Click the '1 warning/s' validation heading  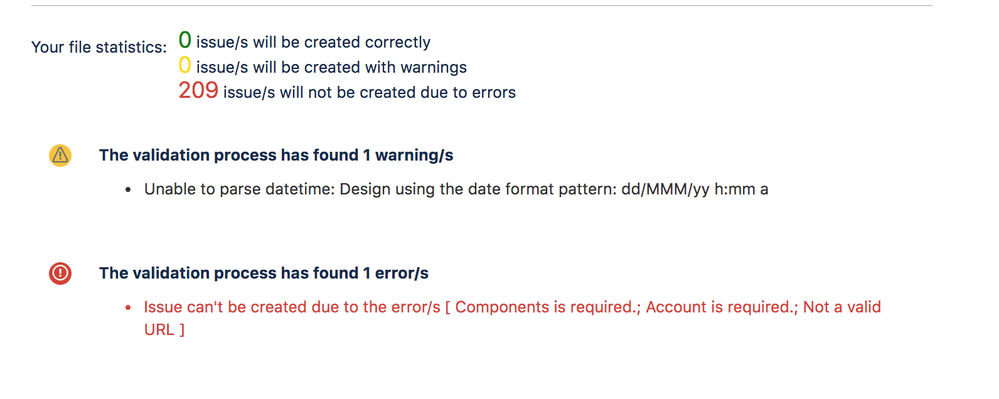coord(276,156)
